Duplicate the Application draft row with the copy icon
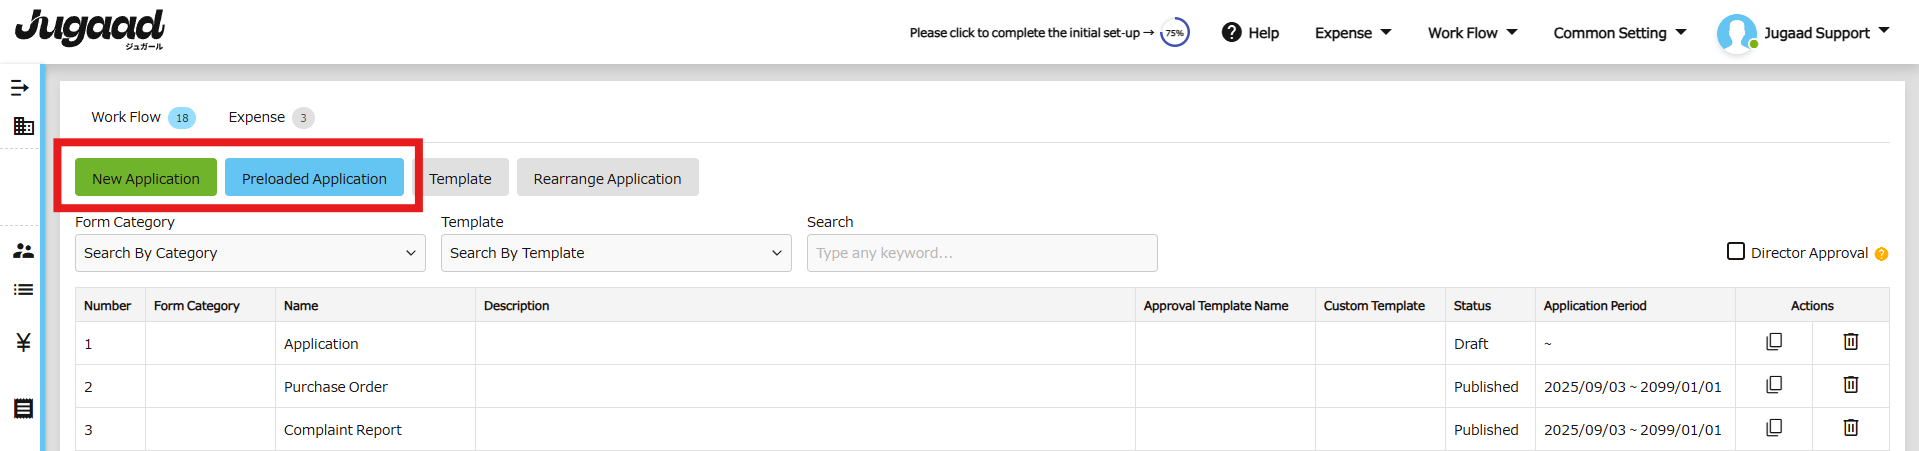This screenshot has height=451, width=1919. point(1774,342)
